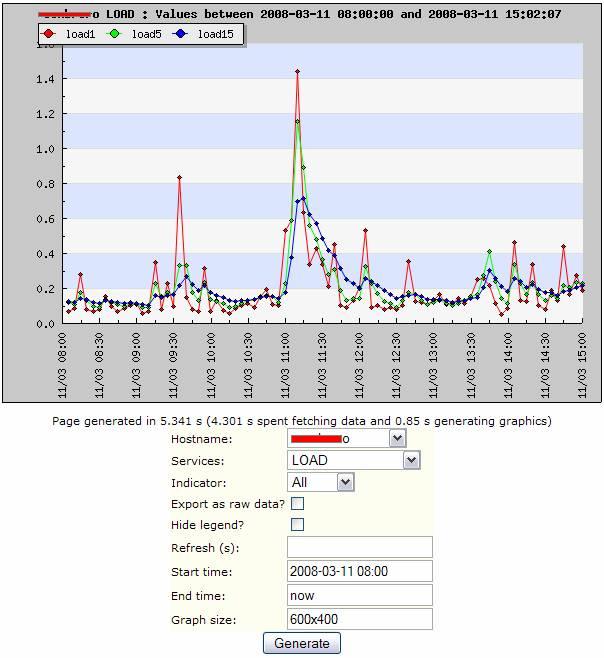Click the 1.4 y-axis value
This screenshot has width=604, height=658.
45,79
